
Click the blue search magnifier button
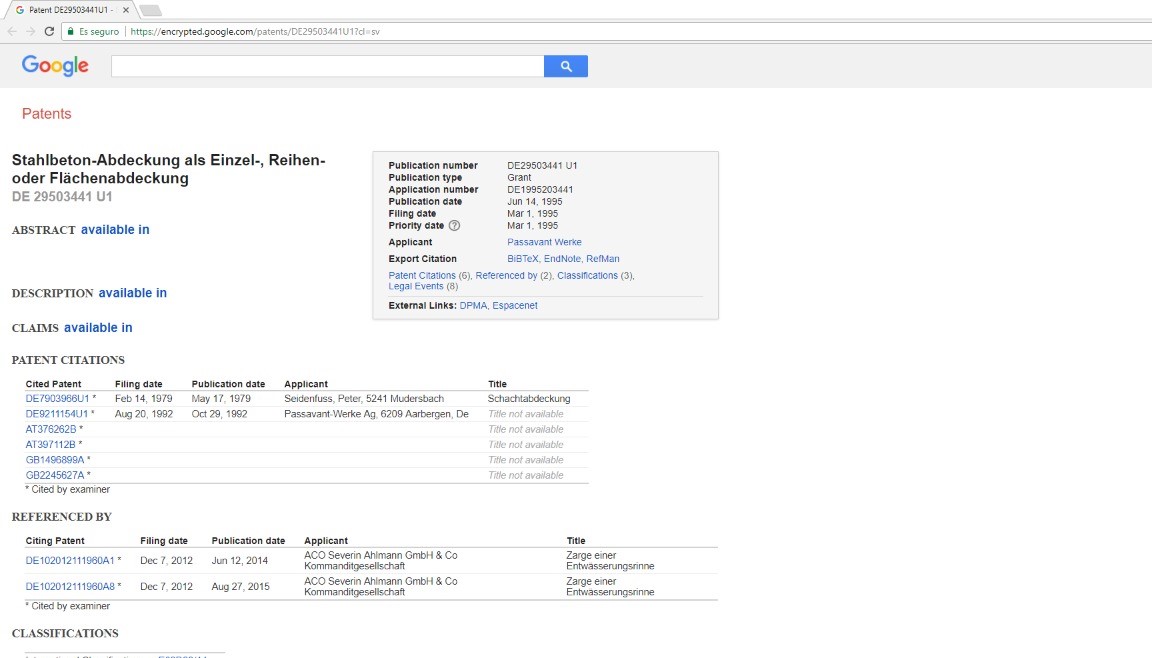566,66
